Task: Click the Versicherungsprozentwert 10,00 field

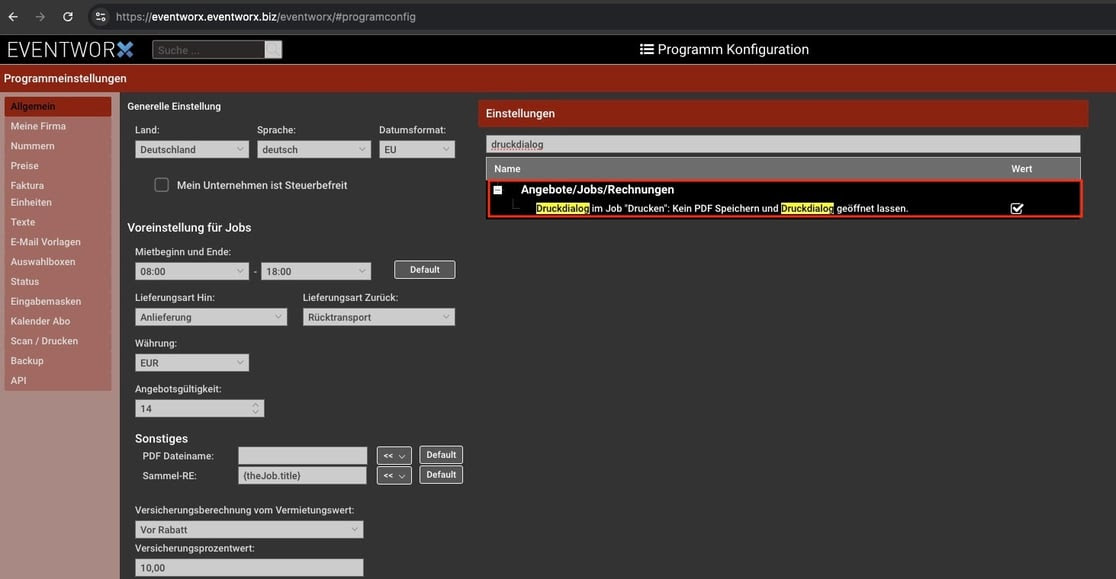Action: point(249,568)
